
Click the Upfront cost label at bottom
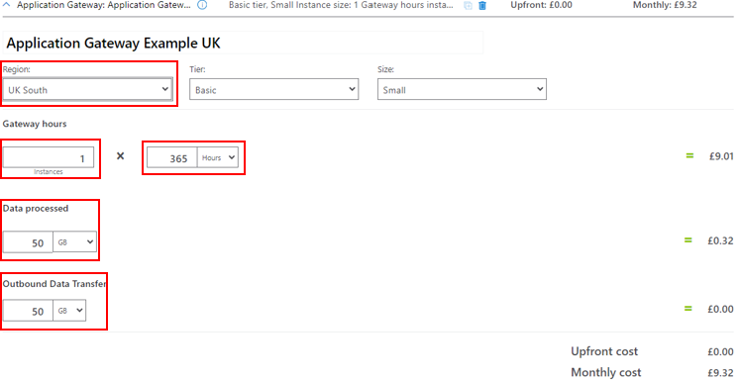604,352
